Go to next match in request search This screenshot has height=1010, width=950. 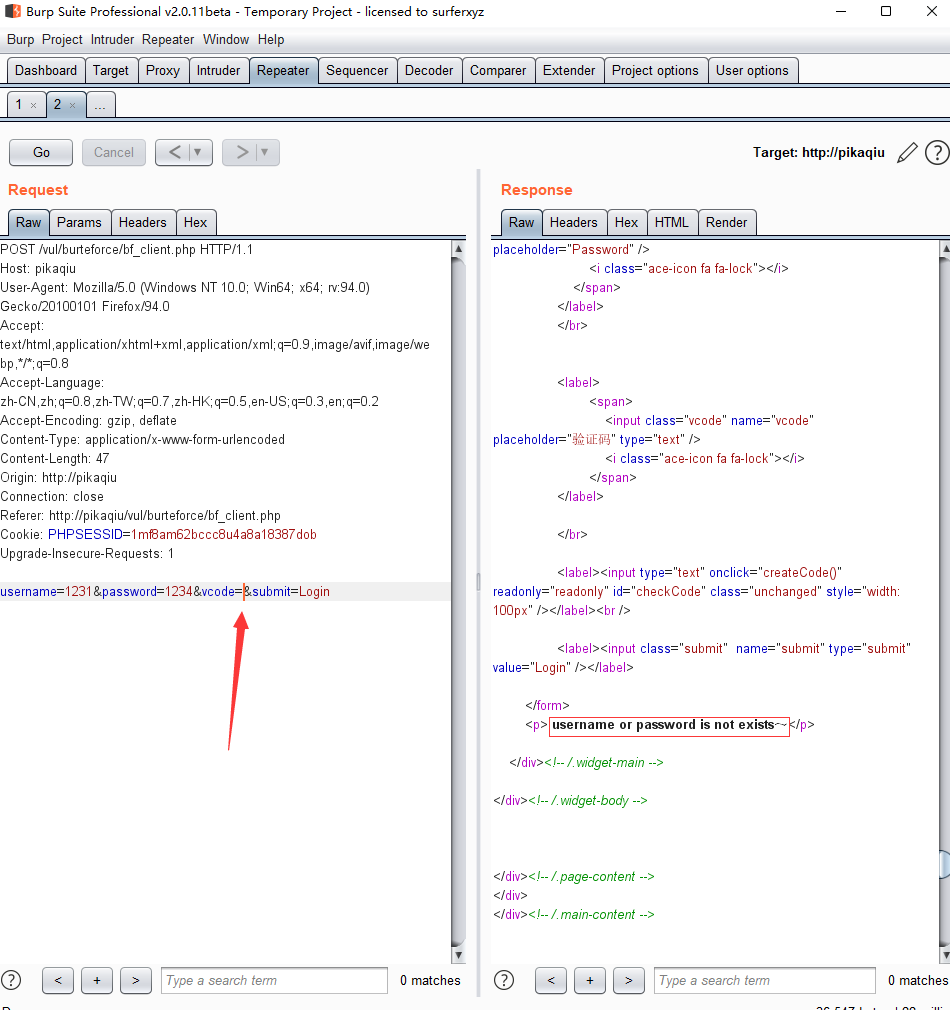tap(135, 980)
